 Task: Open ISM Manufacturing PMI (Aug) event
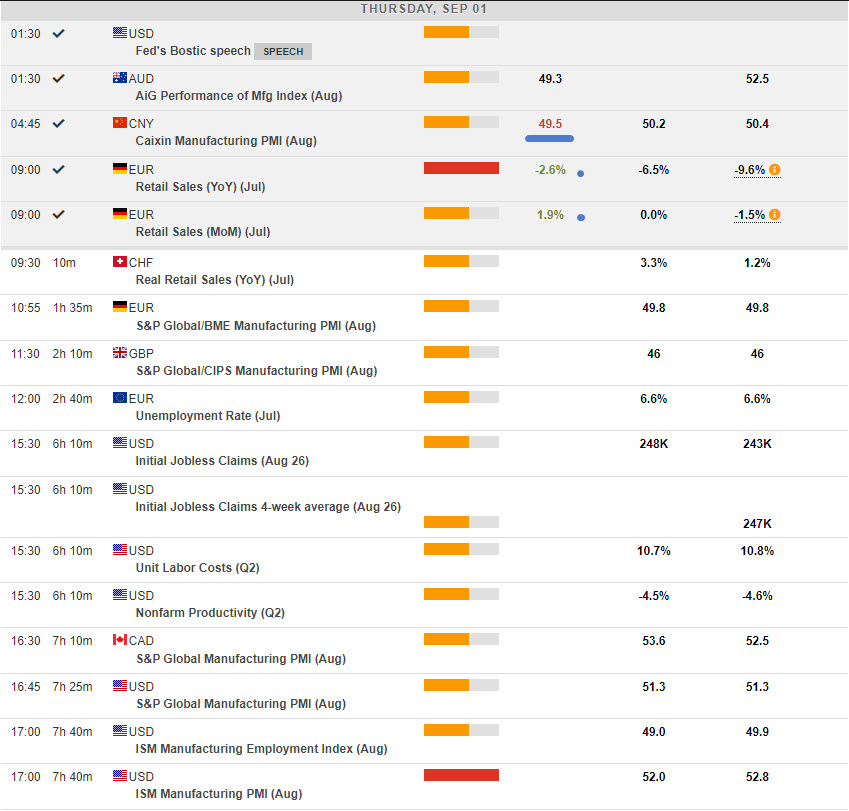click(218, 794)
